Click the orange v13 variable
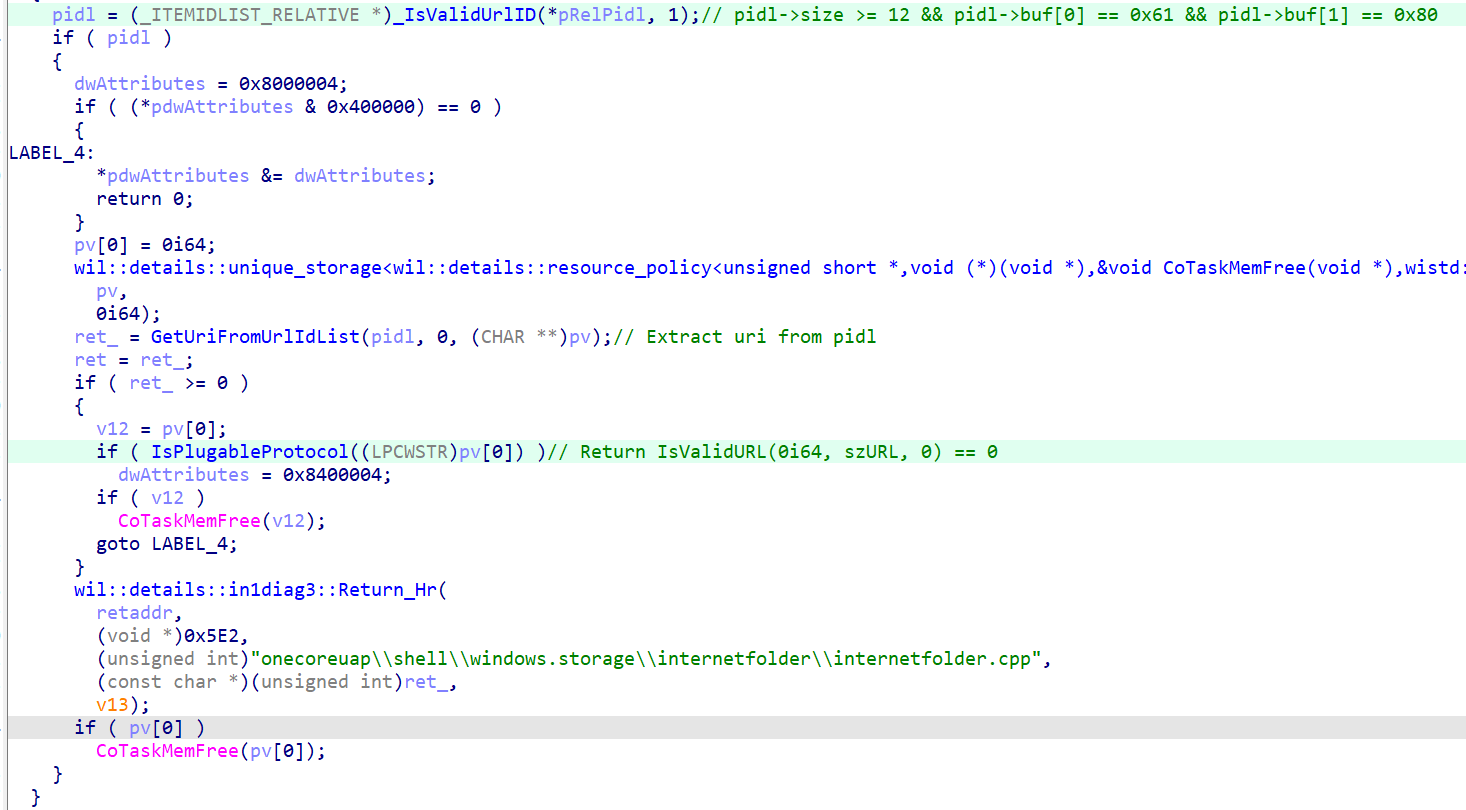The width and height of the screenshot is (1466, 810). click(x=112, y=705)
